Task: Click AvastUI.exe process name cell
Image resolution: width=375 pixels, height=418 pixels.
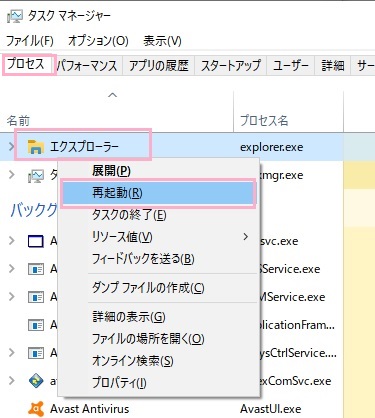Action: 270,409
